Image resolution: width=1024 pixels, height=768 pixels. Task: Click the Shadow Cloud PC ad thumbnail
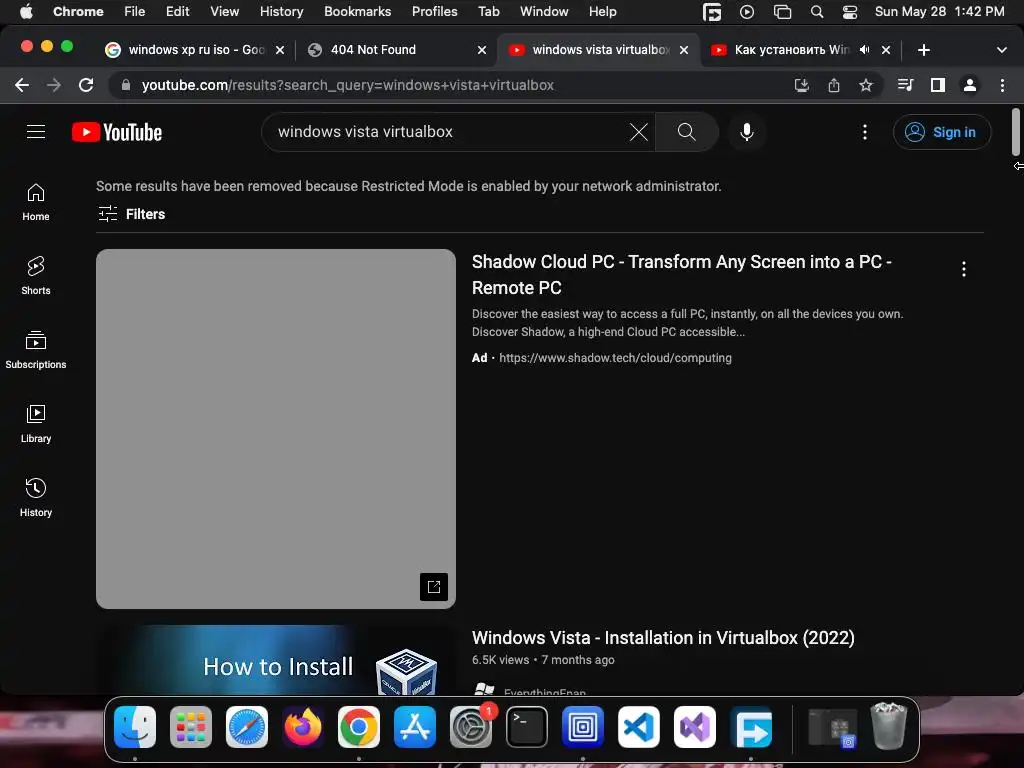(x=276, y=429)
